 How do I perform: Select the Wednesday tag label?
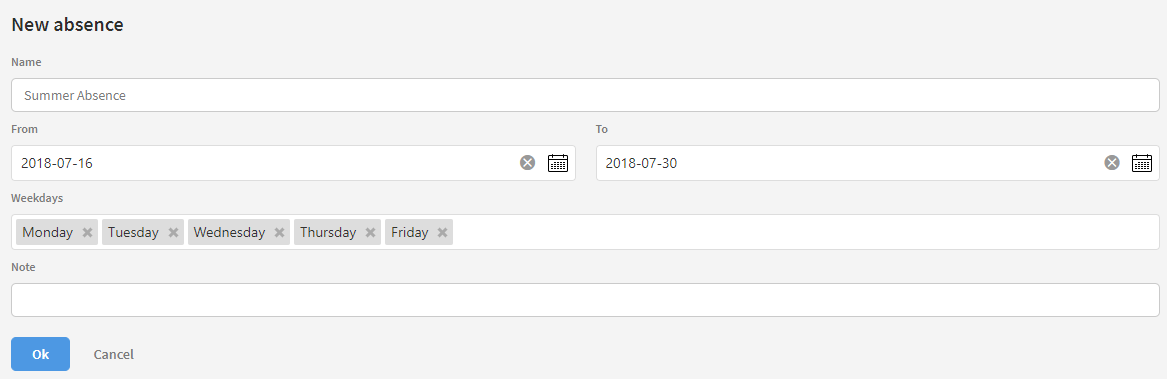pos(229,232)
